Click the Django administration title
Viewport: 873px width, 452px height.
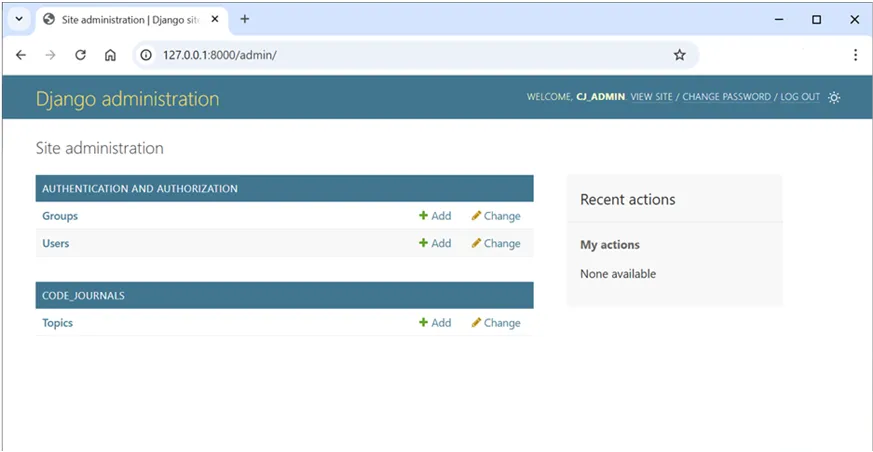pyautogui.click(x=127, y=99)
